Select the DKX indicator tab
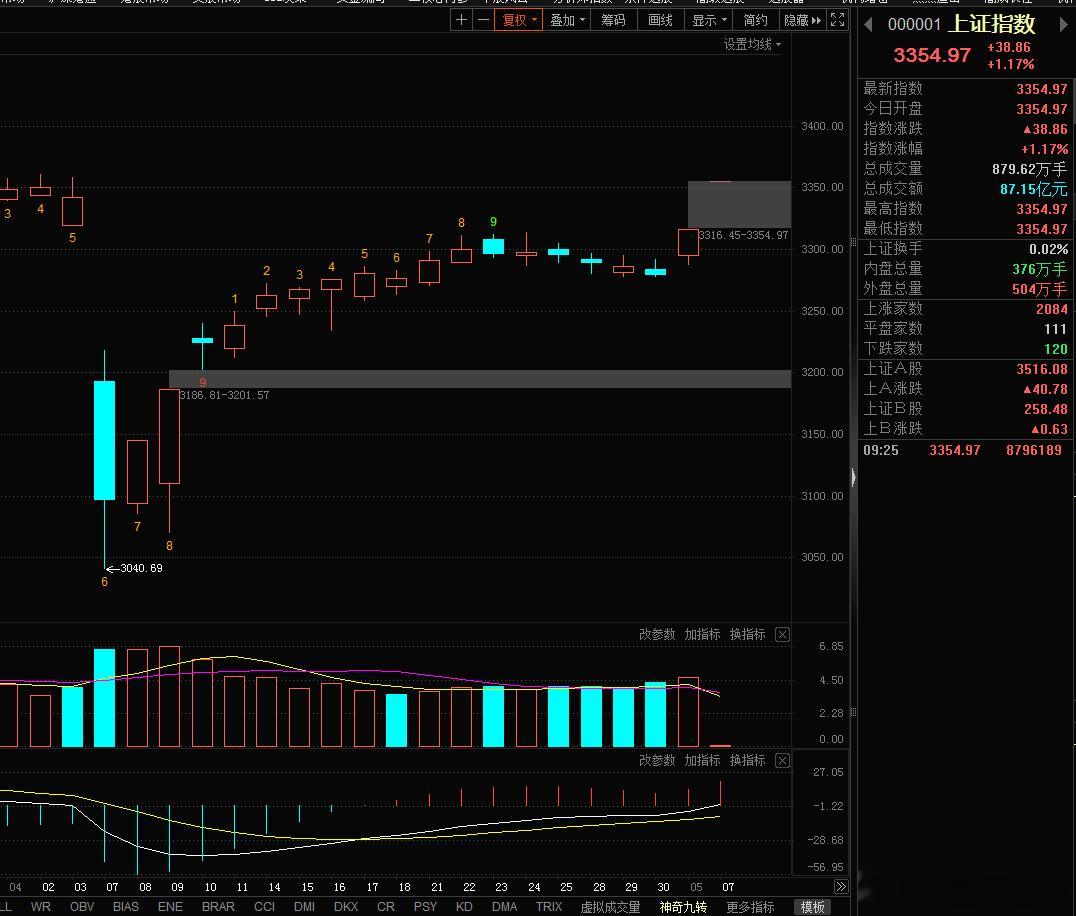1076x916 pixels. click(346, 906)
